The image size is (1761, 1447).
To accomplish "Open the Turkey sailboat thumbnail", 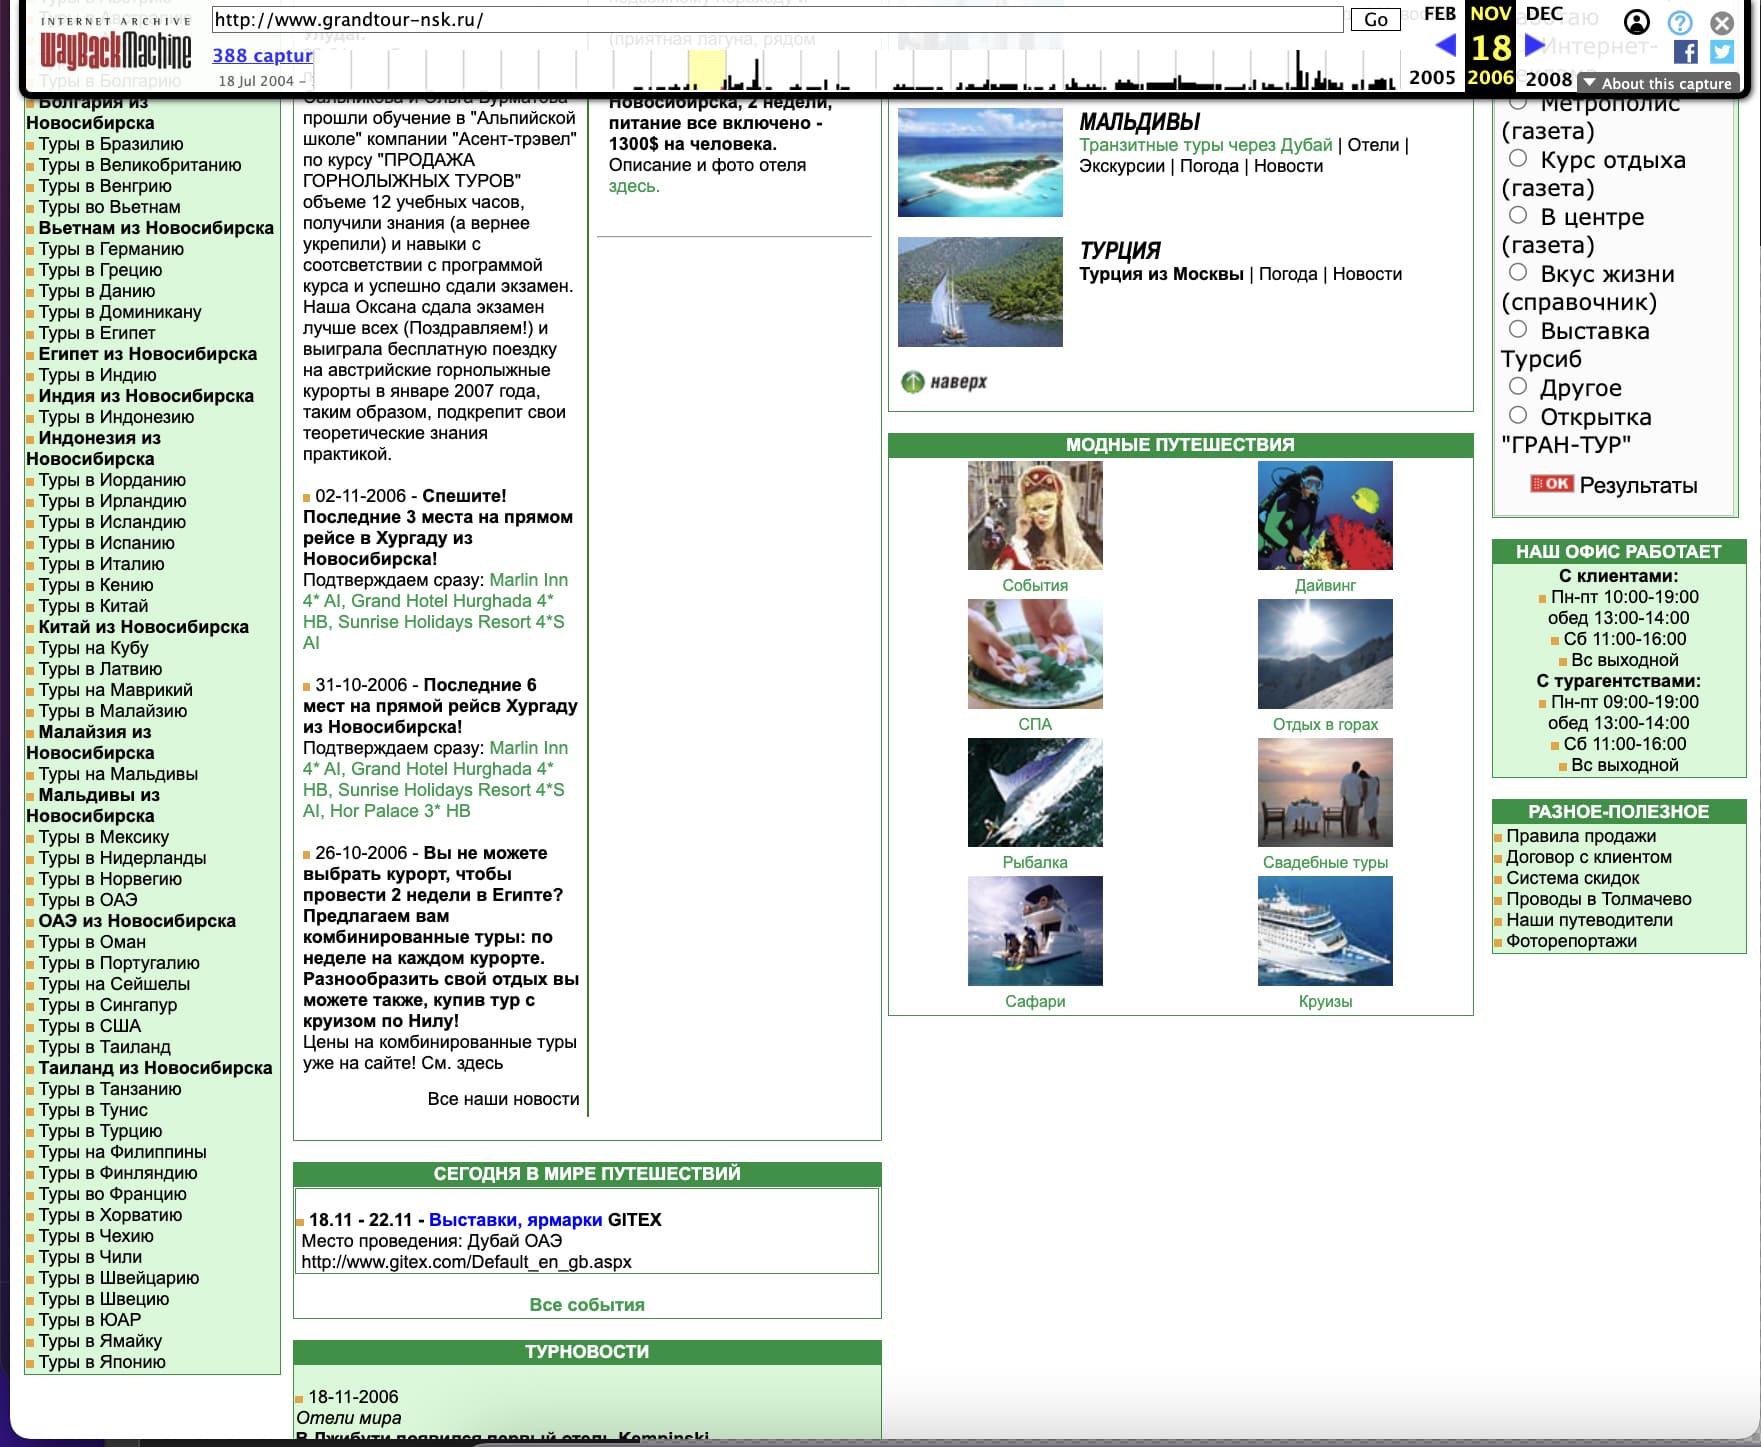I will (x=980, y=292).
